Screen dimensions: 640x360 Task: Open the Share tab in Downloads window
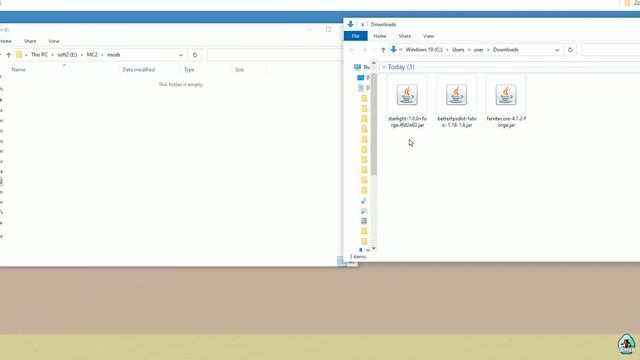point(404,36)
